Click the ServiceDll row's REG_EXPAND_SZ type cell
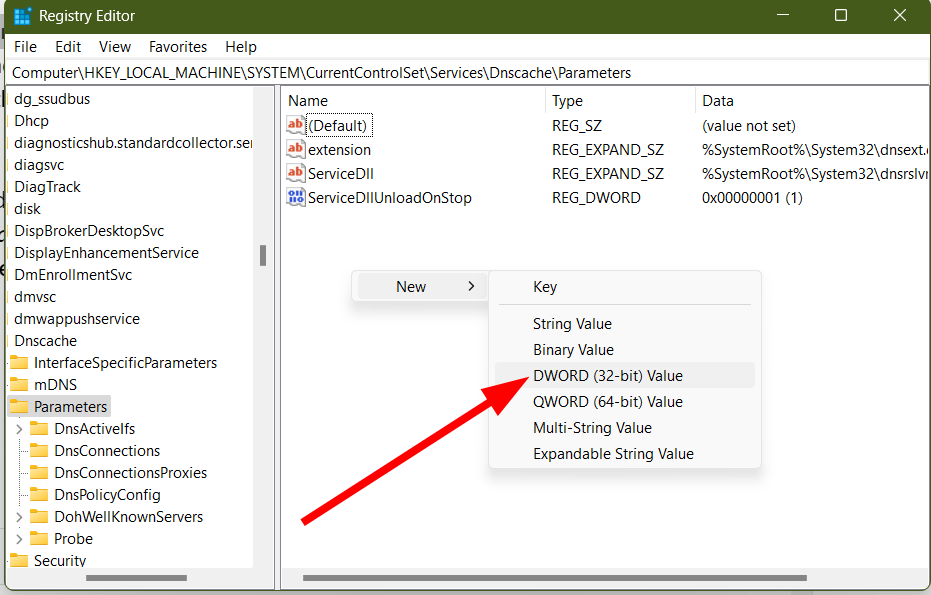This screenshot has width=931, height=595. 608,174
